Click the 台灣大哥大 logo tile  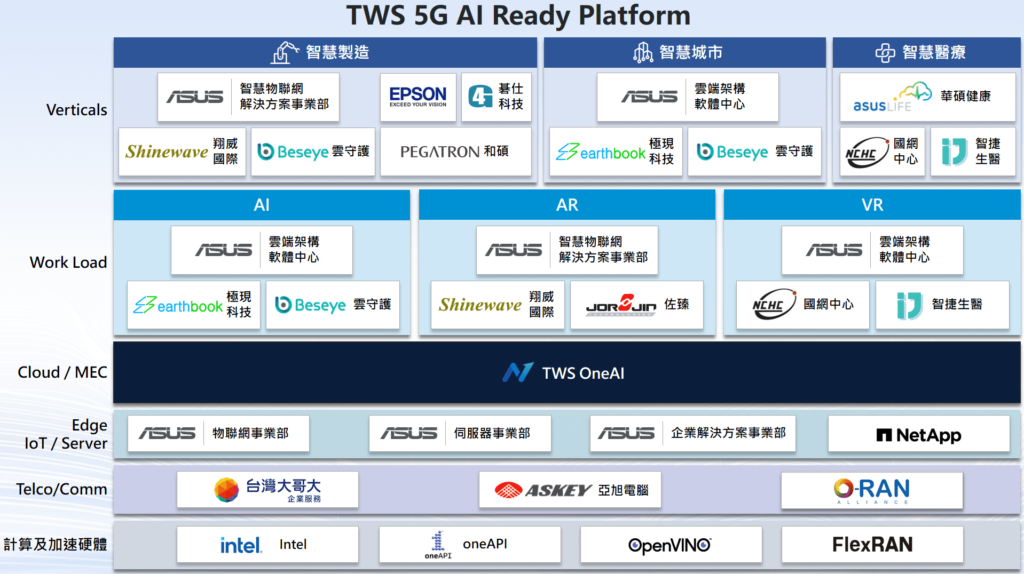[x=267, y=490]
